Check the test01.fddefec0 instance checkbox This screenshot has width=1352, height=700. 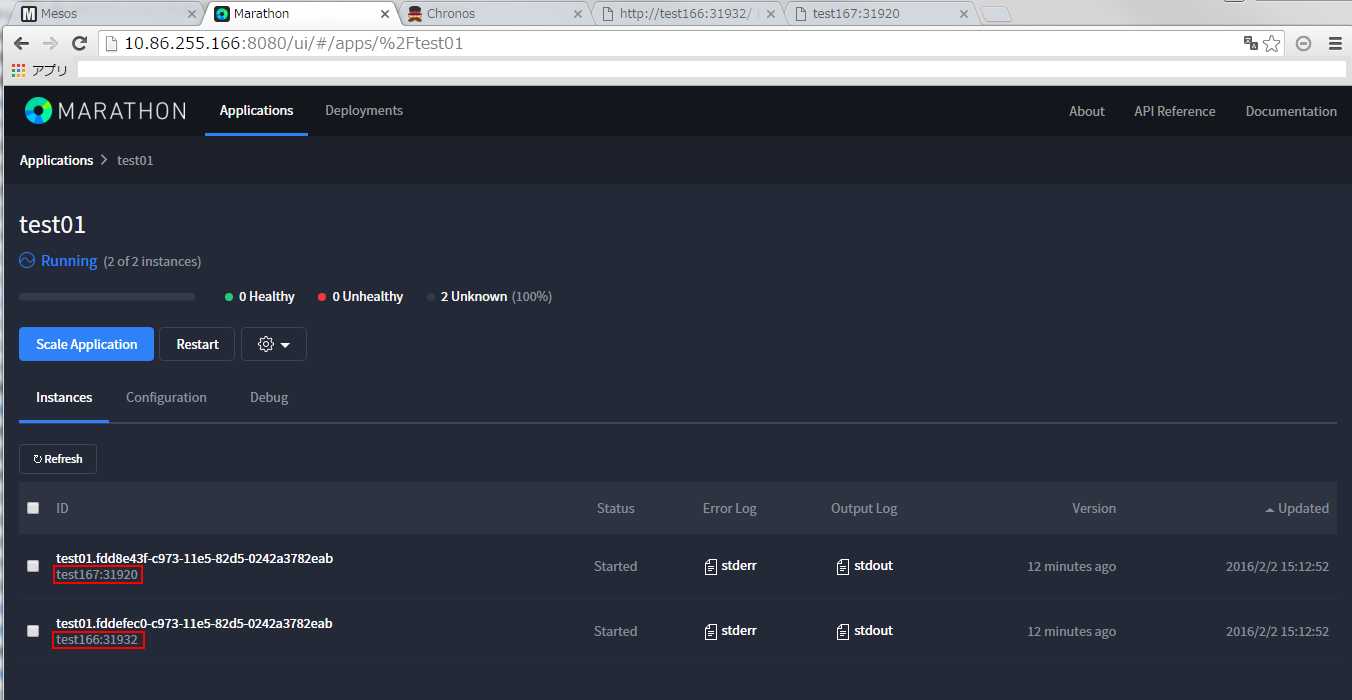[33, 631]
